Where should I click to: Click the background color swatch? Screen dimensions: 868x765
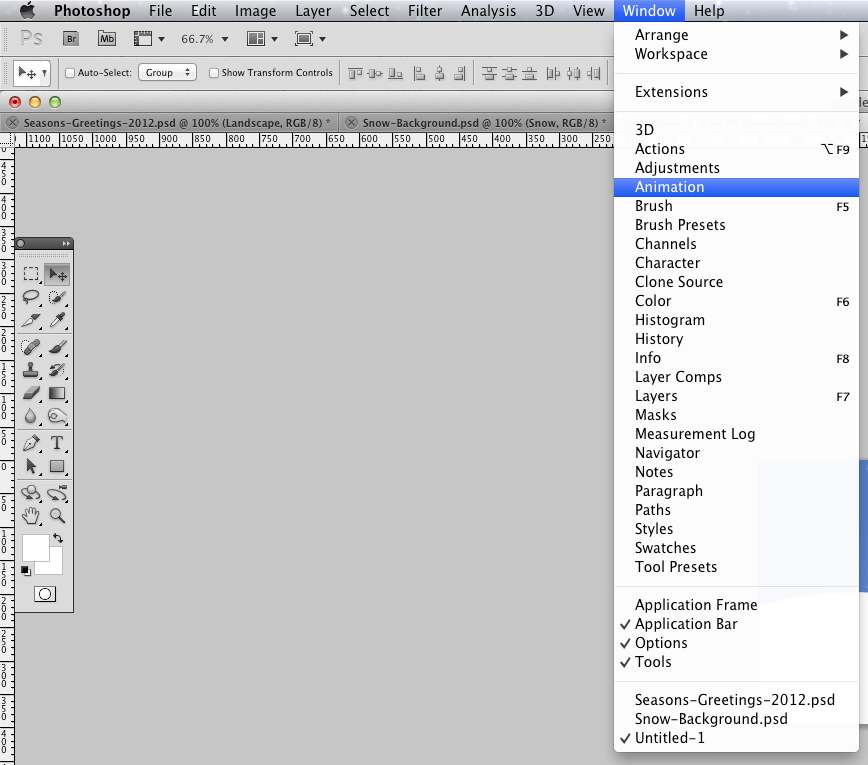55,567
